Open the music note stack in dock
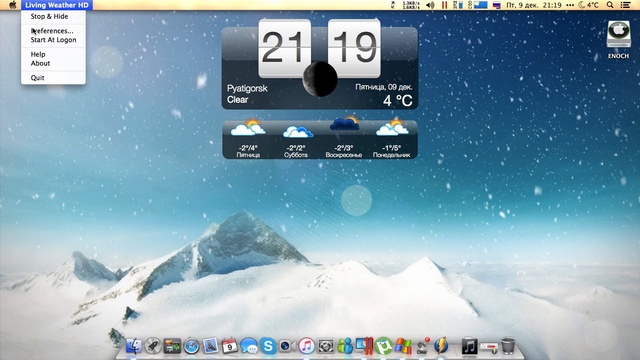Image resolution: width=640 pixels, height=360 pixels. coord(469,346)
